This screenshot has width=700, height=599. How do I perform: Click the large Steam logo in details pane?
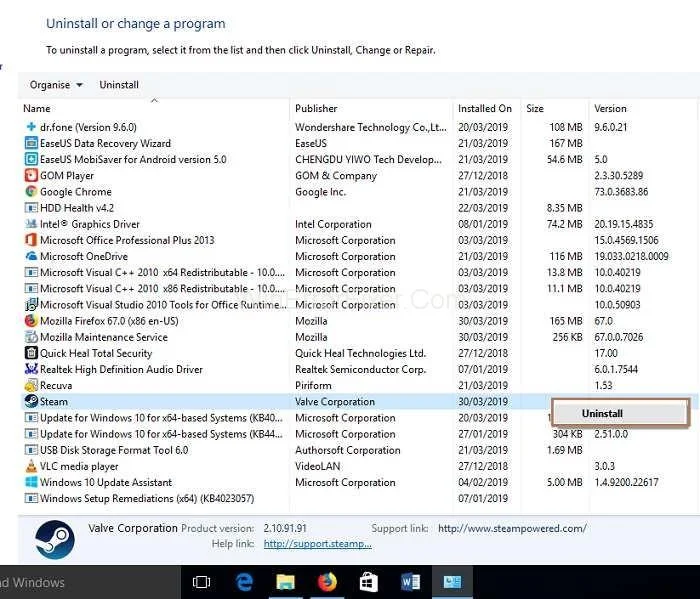coord(55,539)
